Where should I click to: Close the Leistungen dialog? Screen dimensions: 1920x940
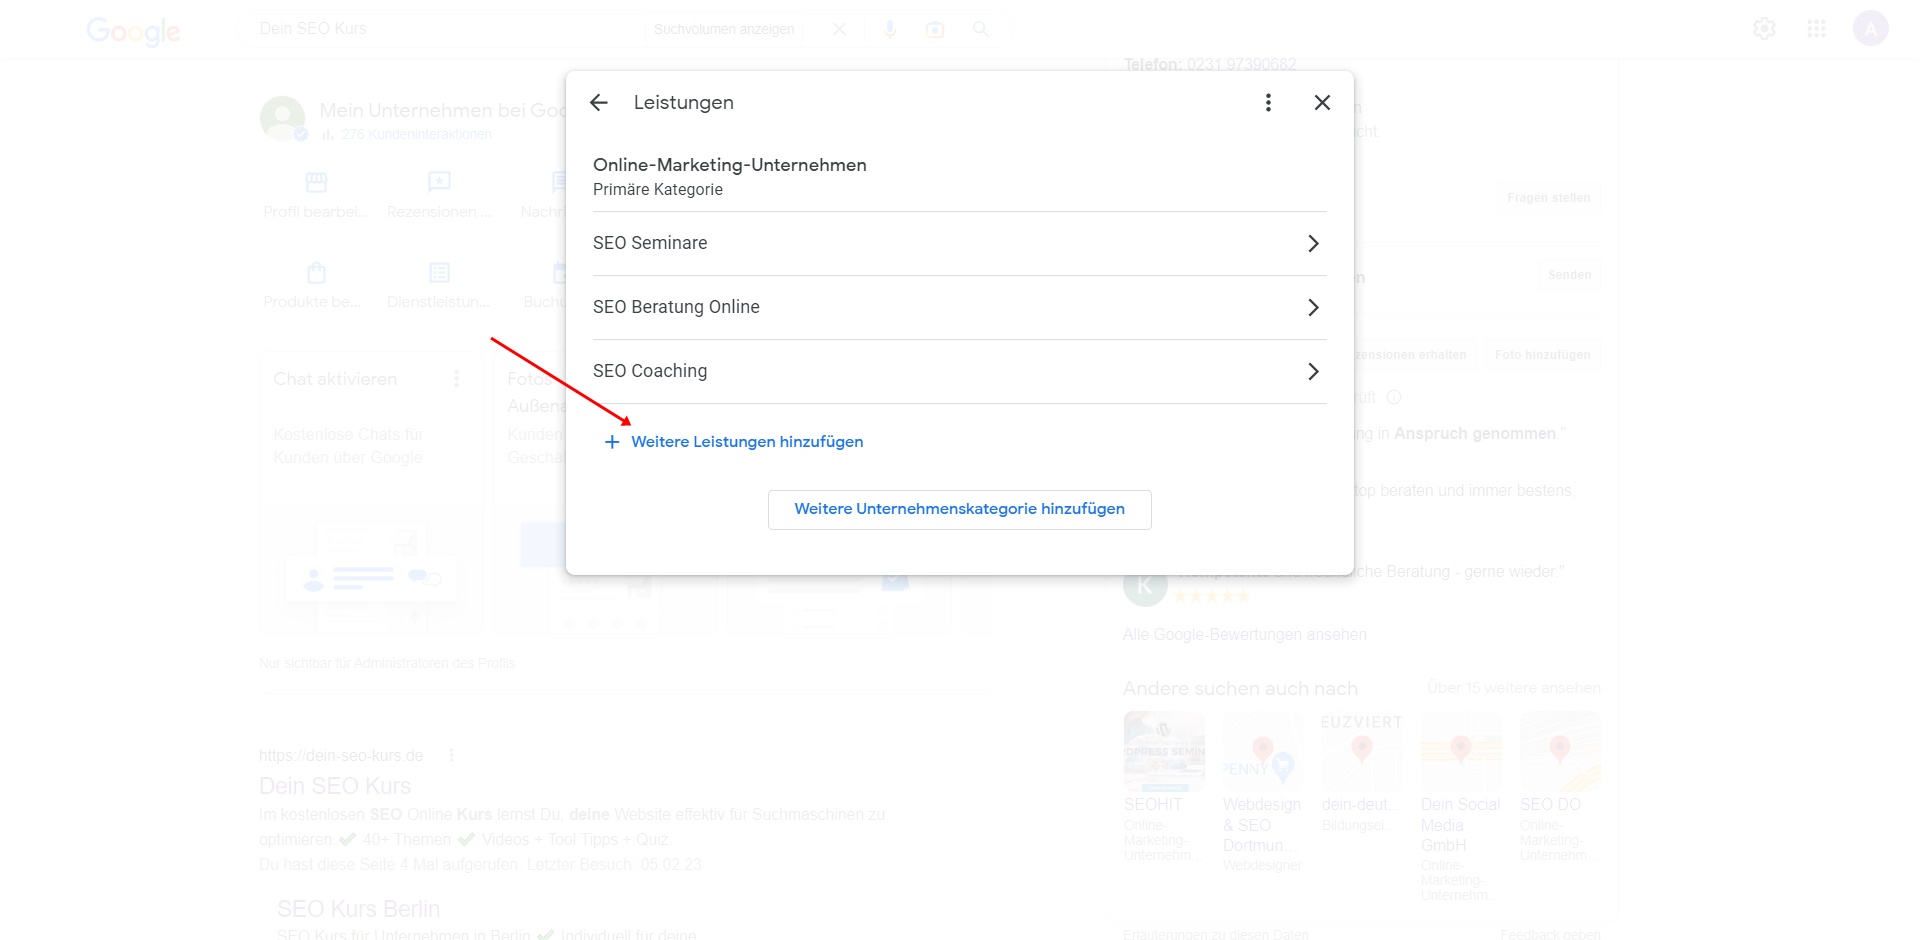[x=1322, y=103]
